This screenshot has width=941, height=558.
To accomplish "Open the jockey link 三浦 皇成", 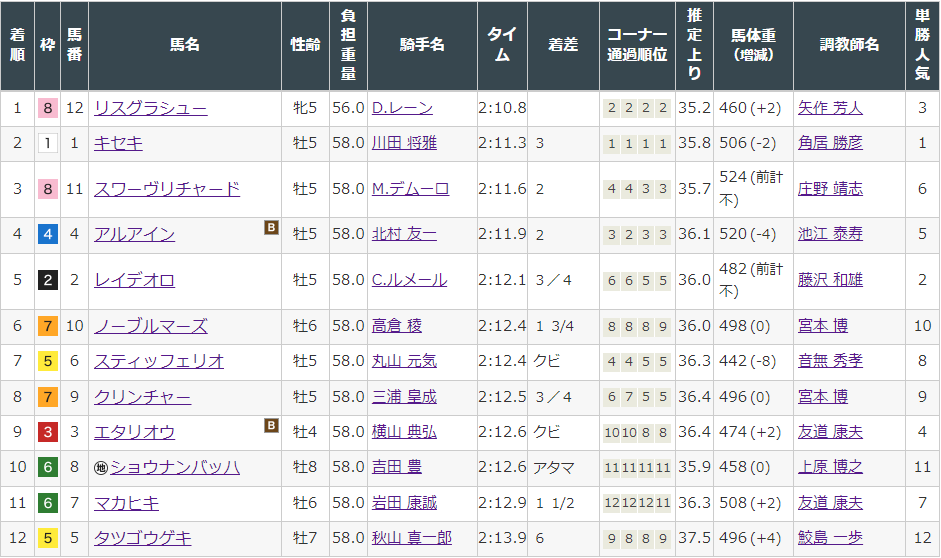I will pos(404,397).
